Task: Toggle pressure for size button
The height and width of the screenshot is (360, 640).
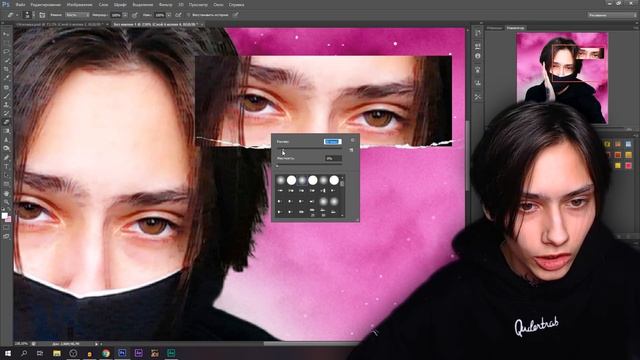Action: (236, 15)
